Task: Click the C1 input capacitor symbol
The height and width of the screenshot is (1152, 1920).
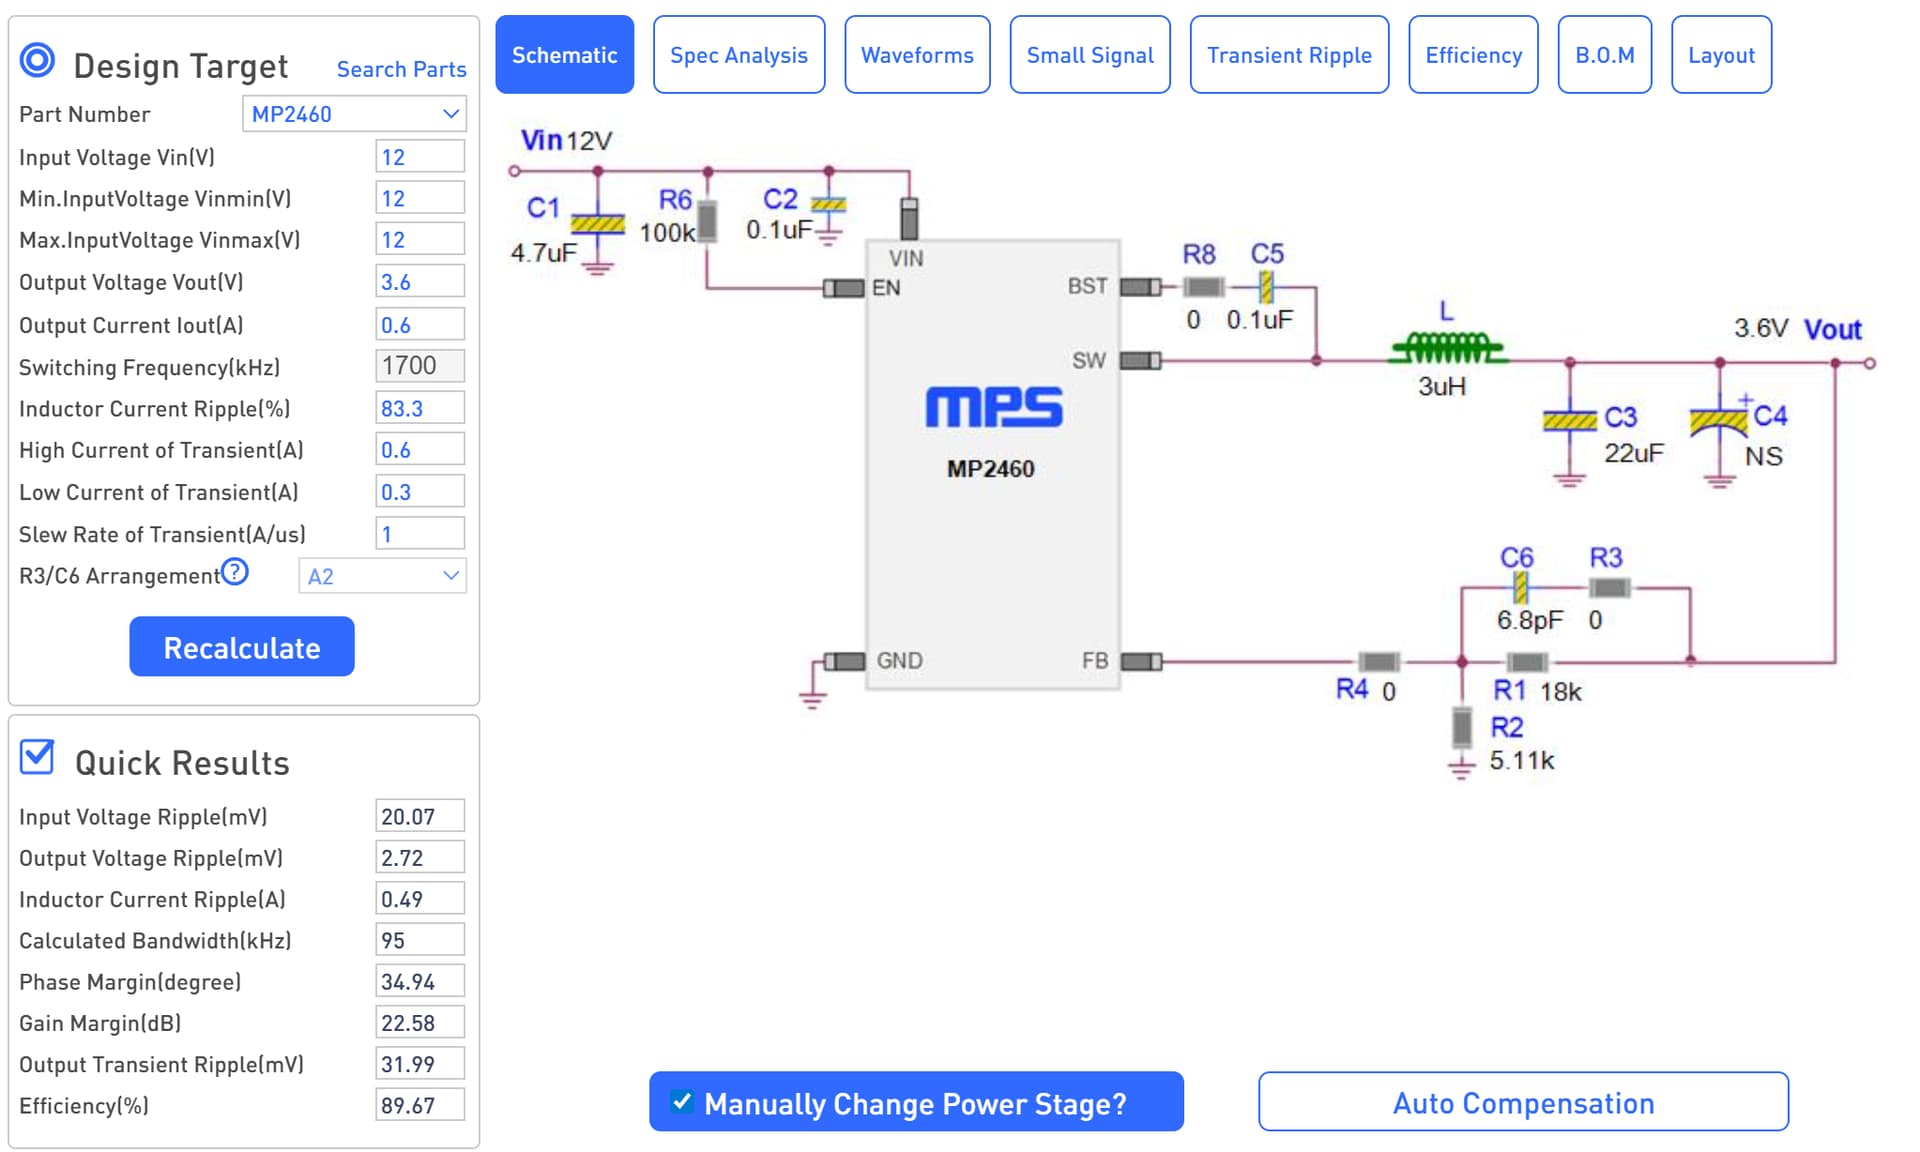Action: point(597,224)
